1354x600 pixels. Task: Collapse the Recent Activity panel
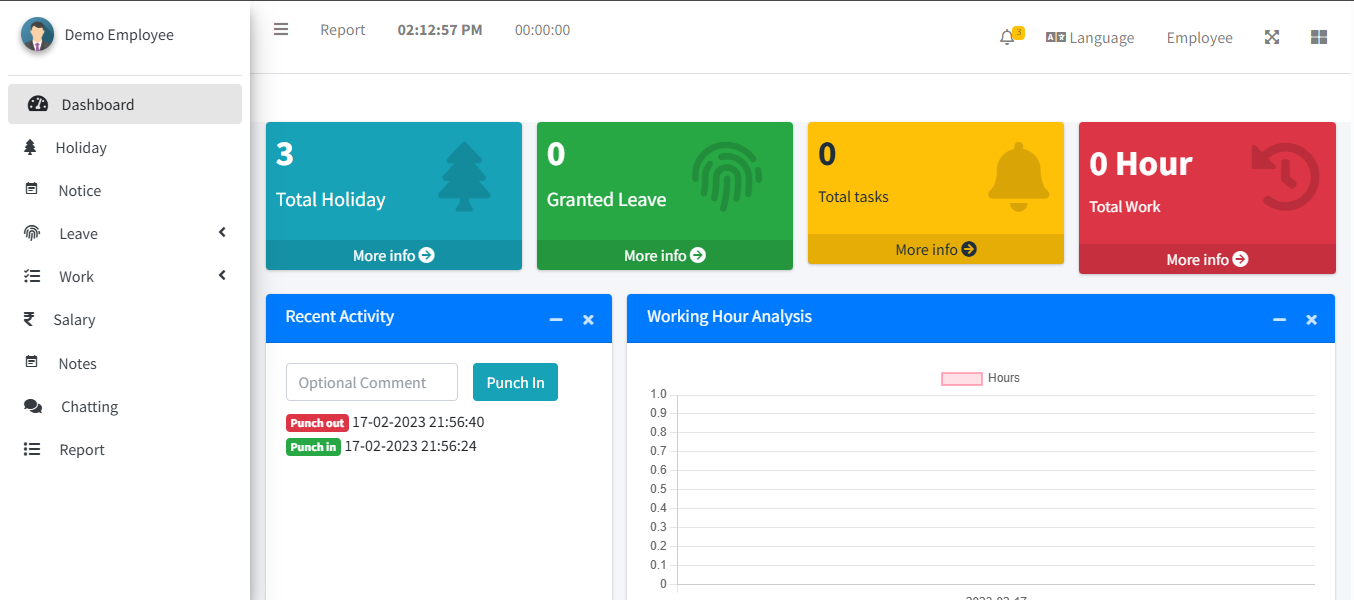pyautogui.click(x=556, y=320)
